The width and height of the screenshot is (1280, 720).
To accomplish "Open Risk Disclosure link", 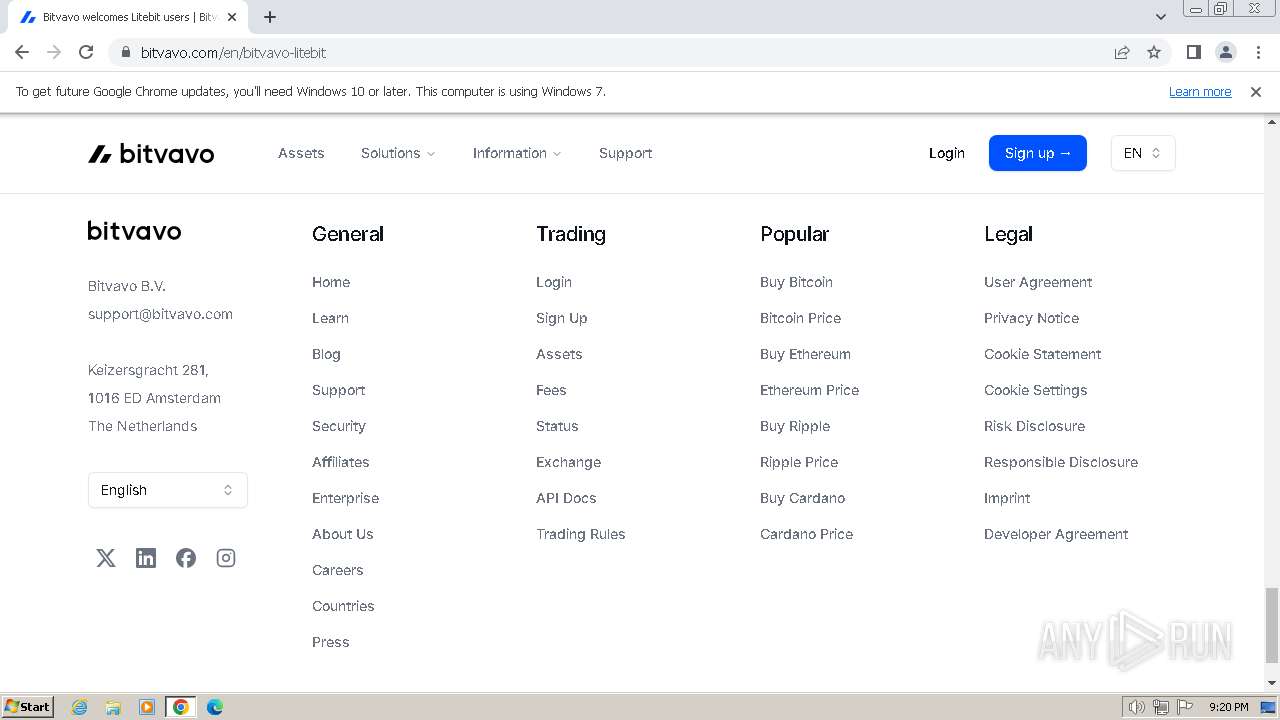I will click(1035, 426).
